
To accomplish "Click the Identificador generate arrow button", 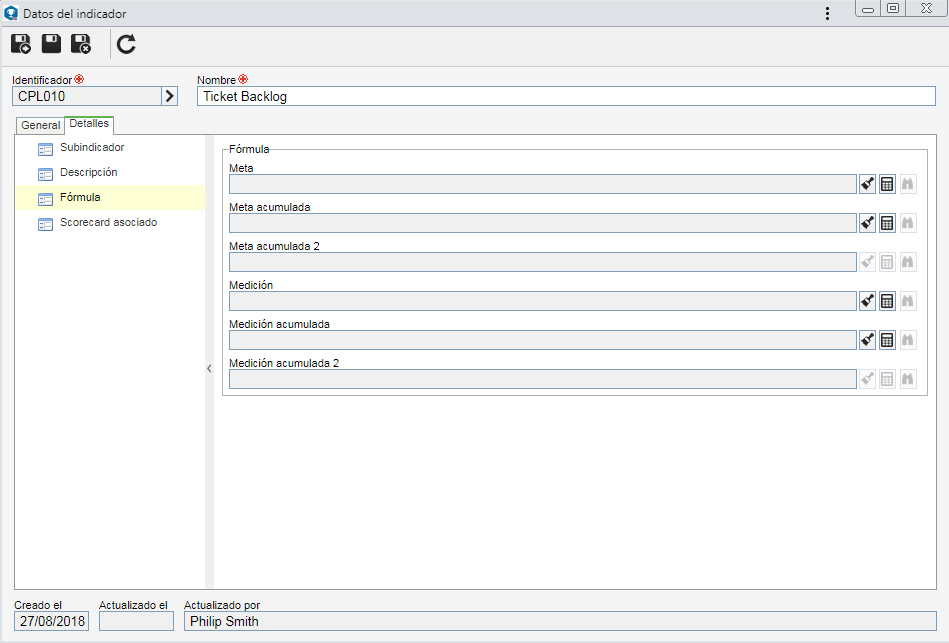I will pos(169,96).
